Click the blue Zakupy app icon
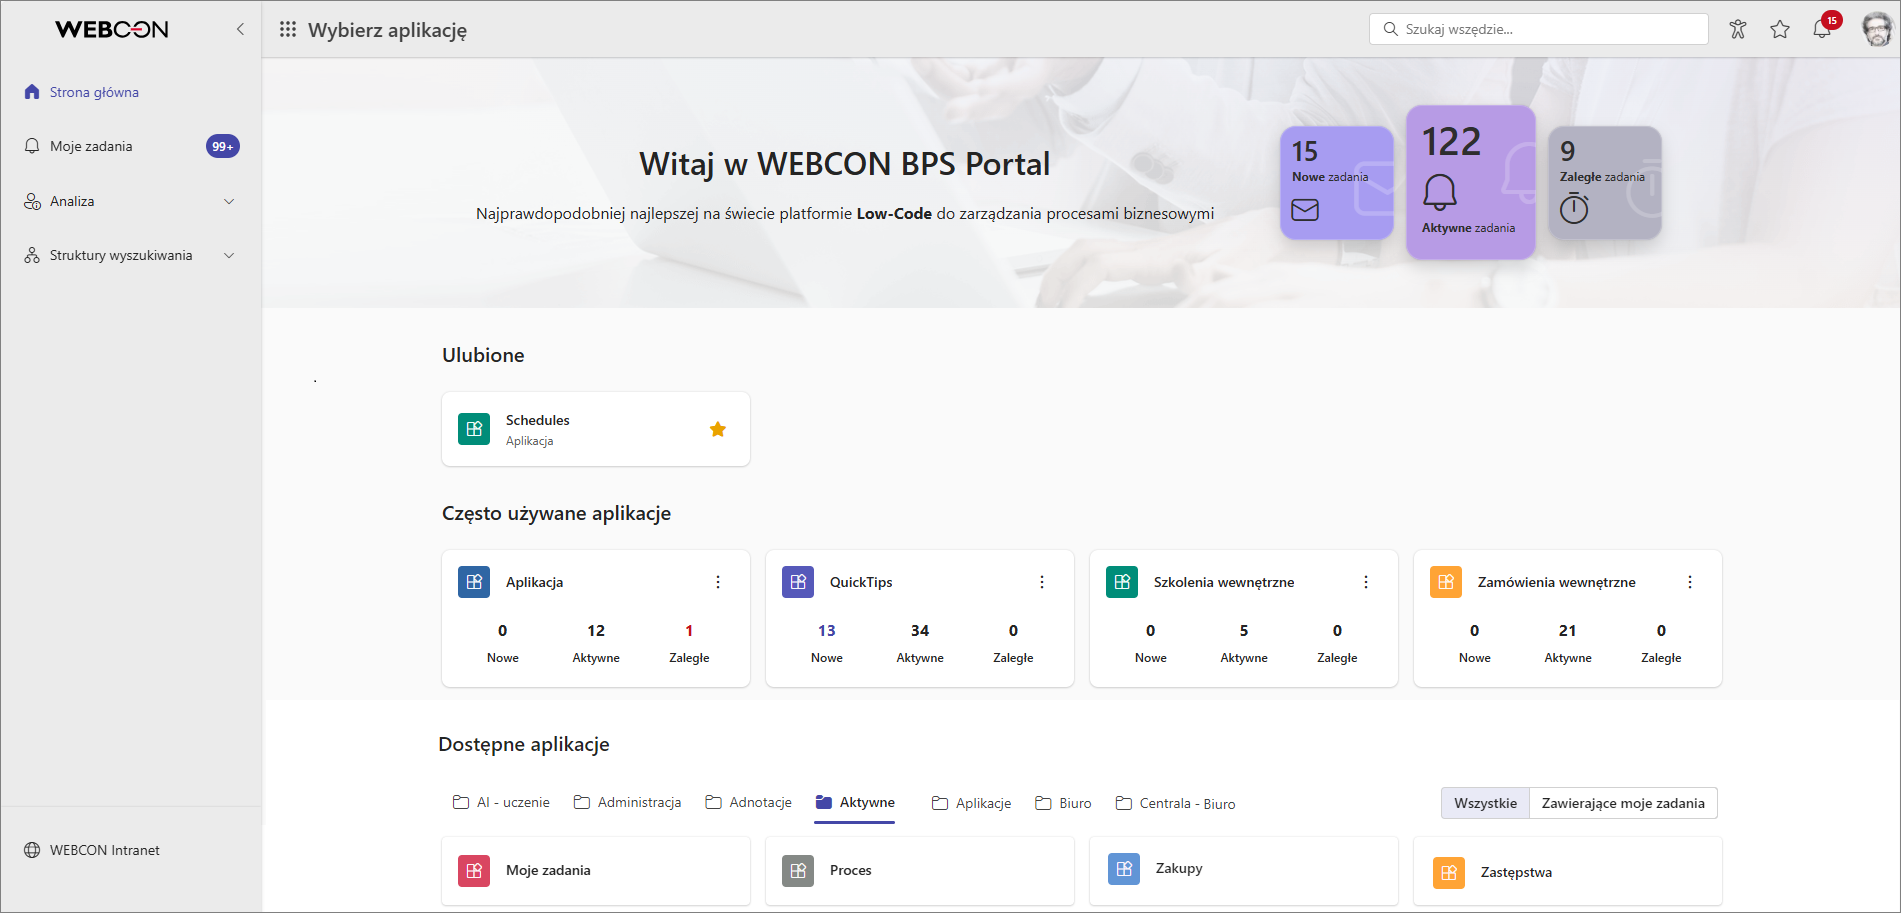1901x913 pixels. 1124,869
